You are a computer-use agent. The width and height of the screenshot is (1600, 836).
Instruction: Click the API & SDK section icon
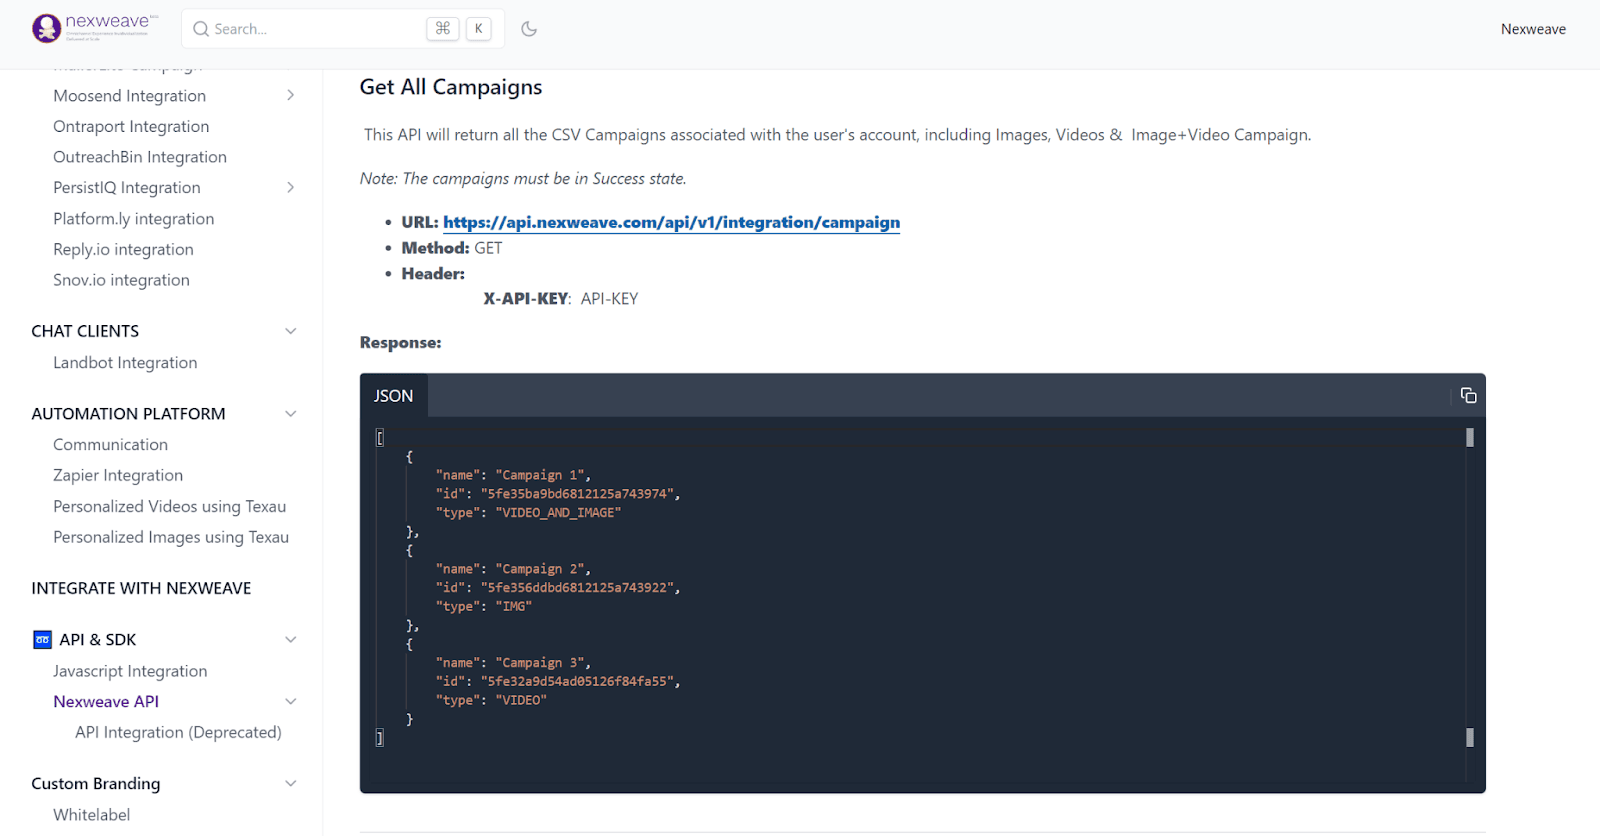[42, 640]
